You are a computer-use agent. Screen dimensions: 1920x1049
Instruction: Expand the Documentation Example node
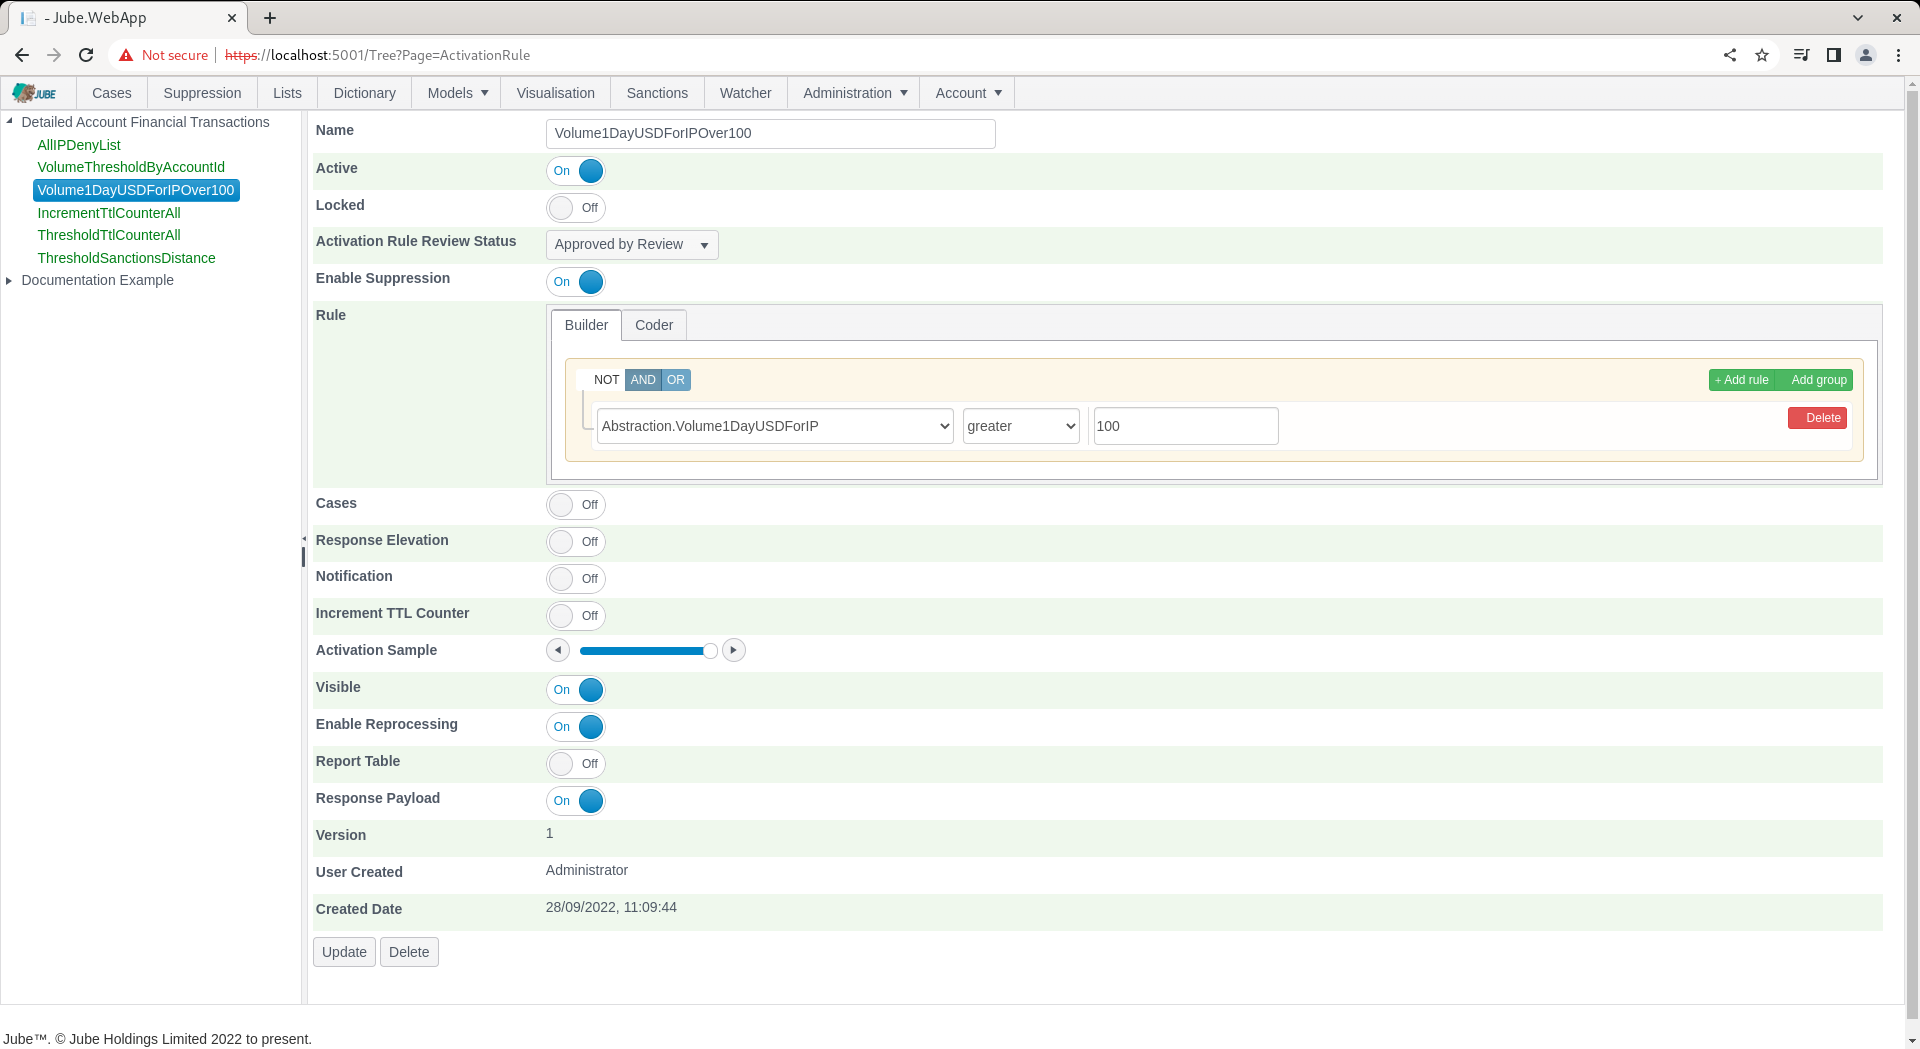(9, 281)
